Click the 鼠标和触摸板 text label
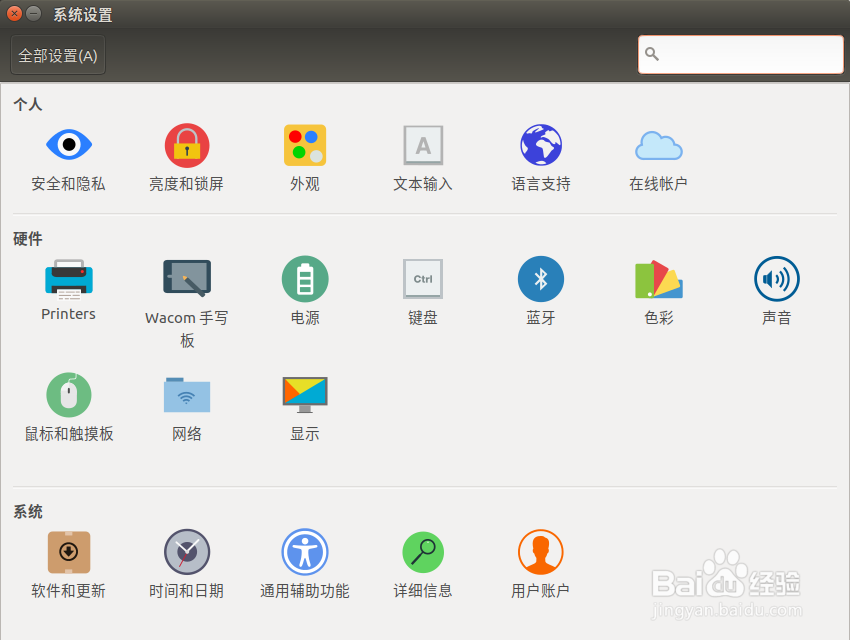Screen dimensions: 850x640 coord(69,434)
